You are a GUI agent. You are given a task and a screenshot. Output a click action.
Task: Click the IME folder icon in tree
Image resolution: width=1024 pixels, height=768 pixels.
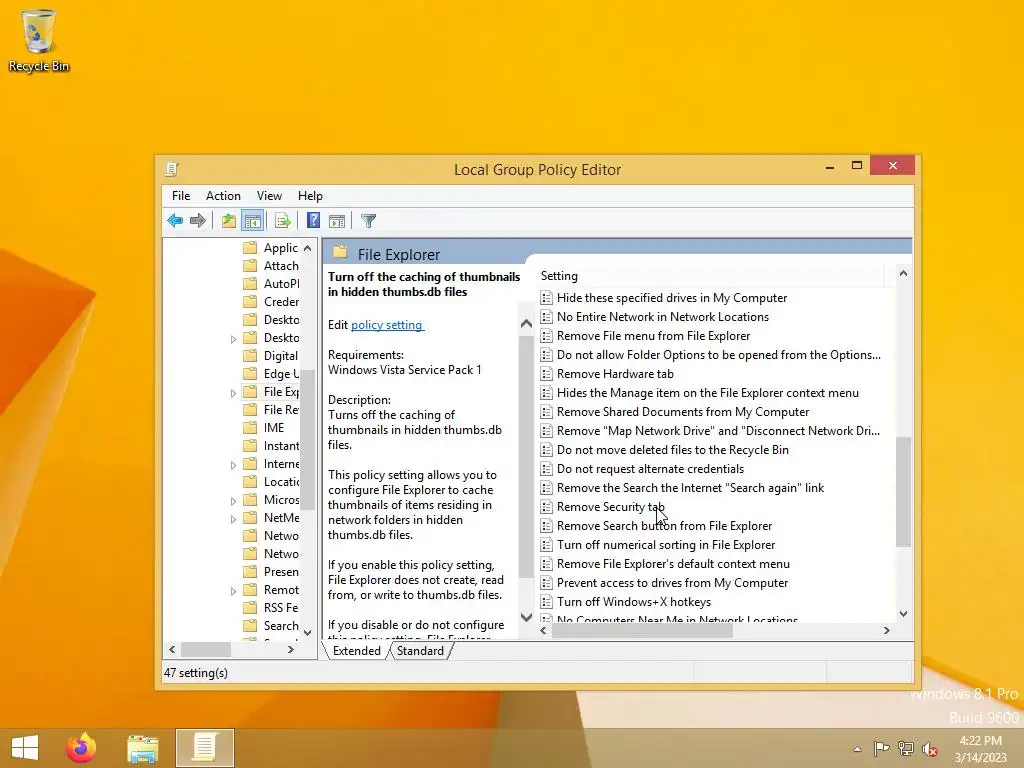250,428
